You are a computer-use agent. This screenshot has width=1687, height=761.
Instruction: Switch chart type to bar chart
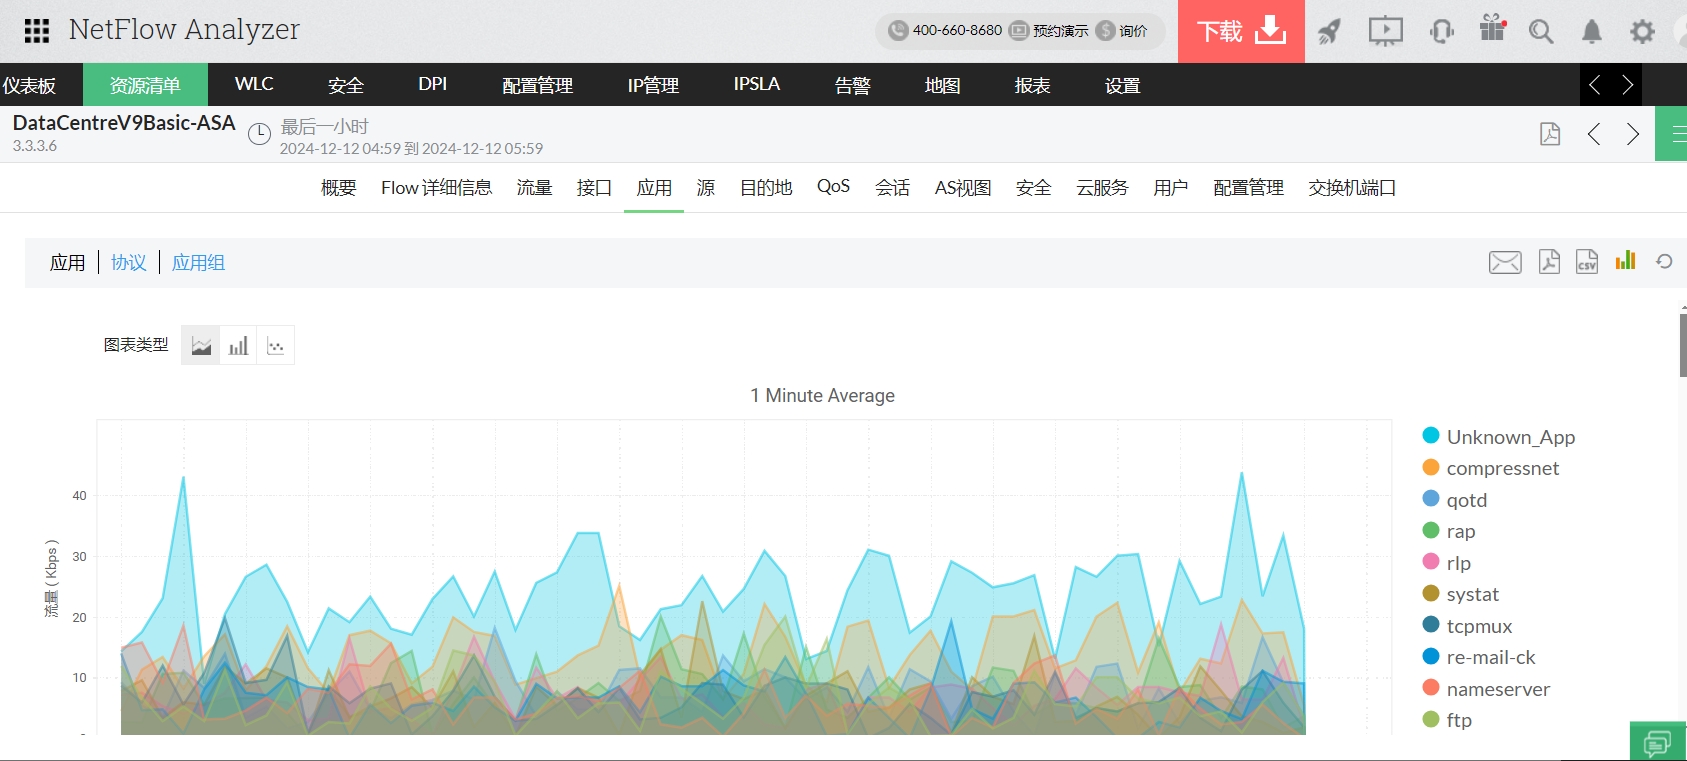tap(238, 346)
